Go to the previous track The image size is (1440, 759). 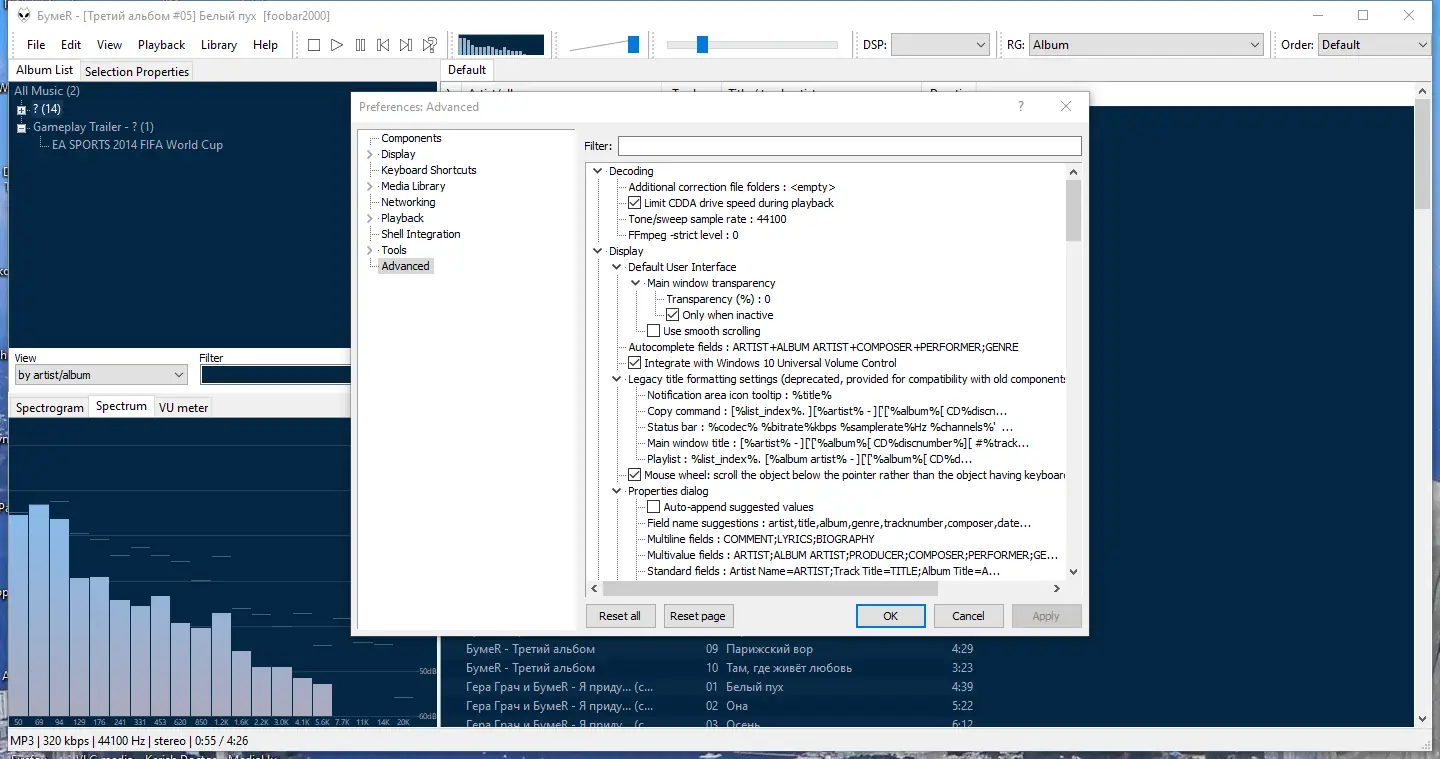click(x=383, y=45)
